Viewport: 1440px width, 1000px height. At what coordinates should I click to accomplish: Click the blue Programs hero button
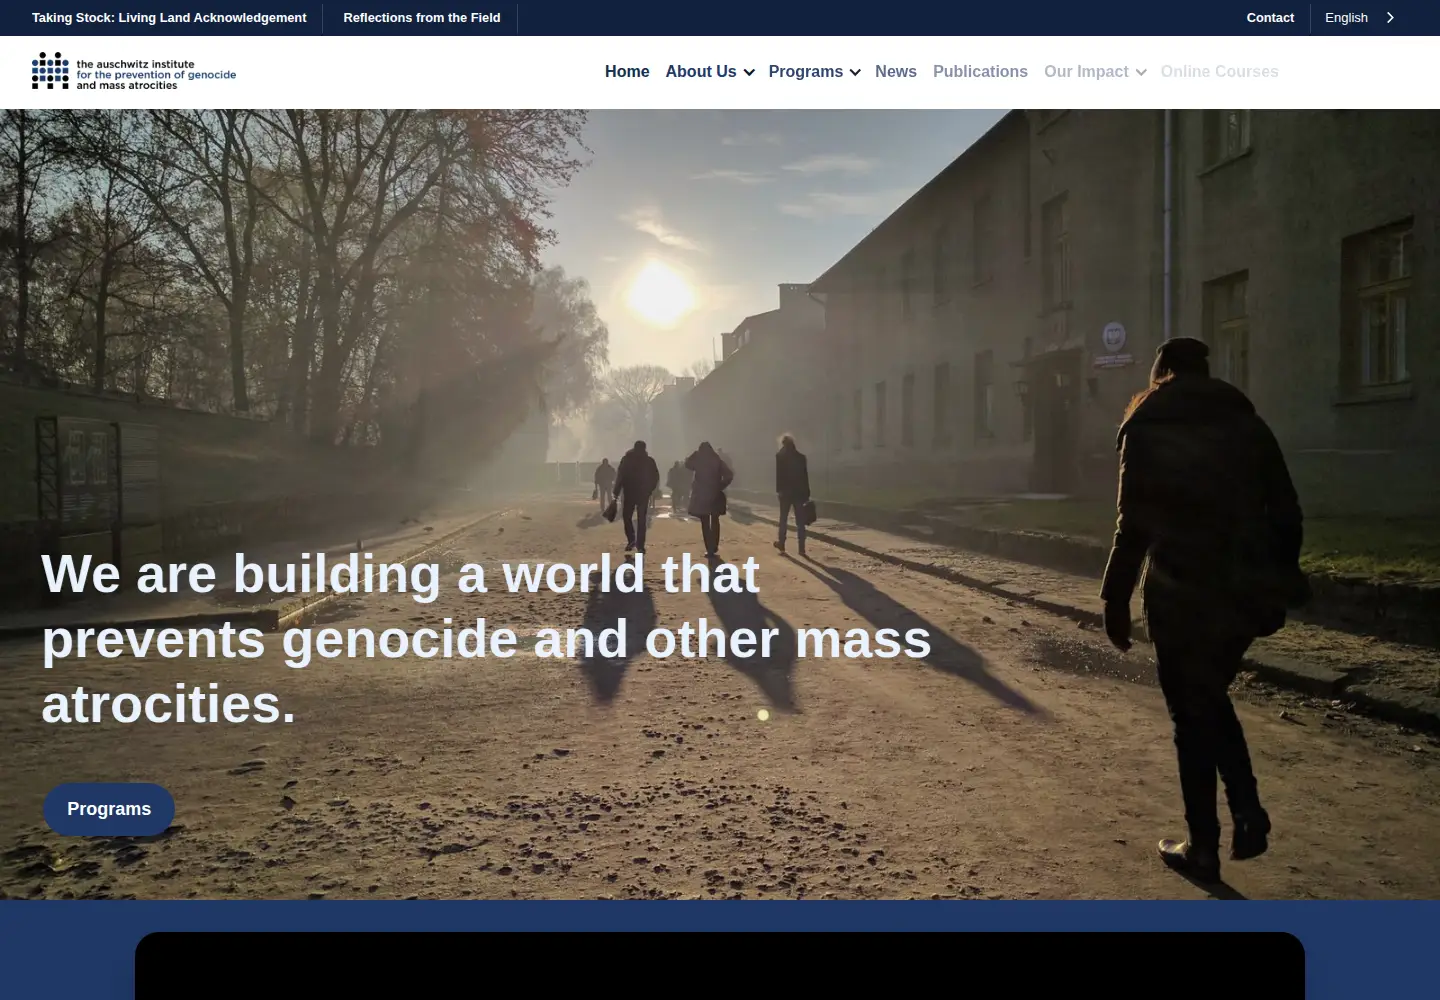coord(109,809)
